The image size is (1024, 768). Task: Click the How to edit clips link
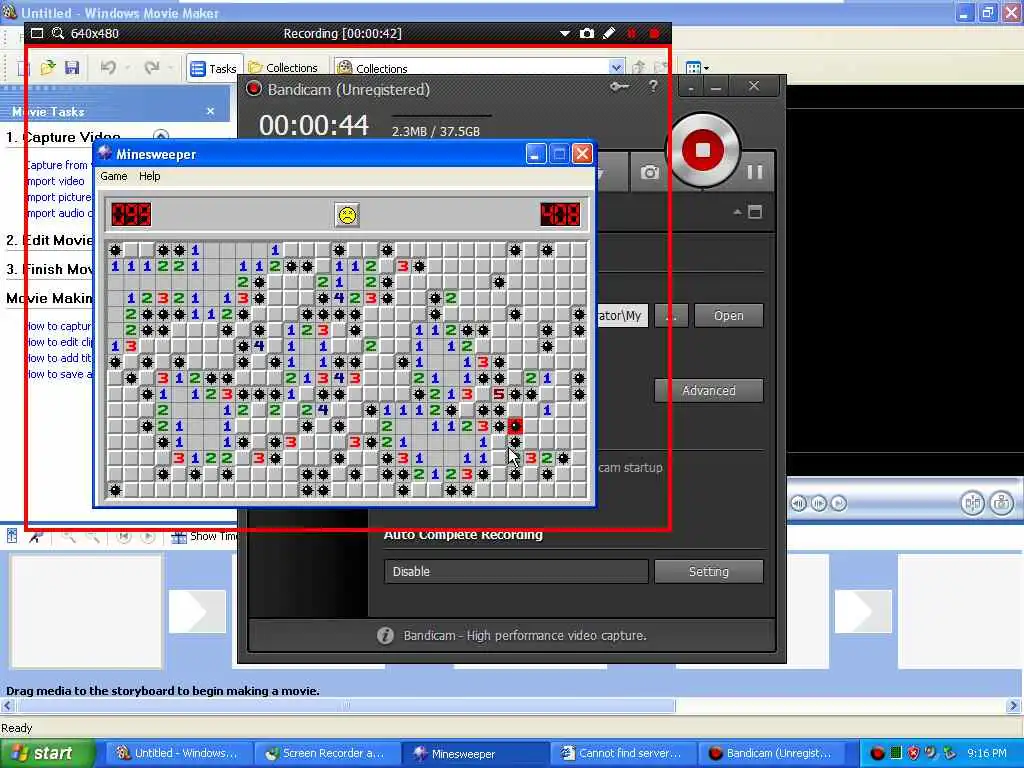coord(59,342)
